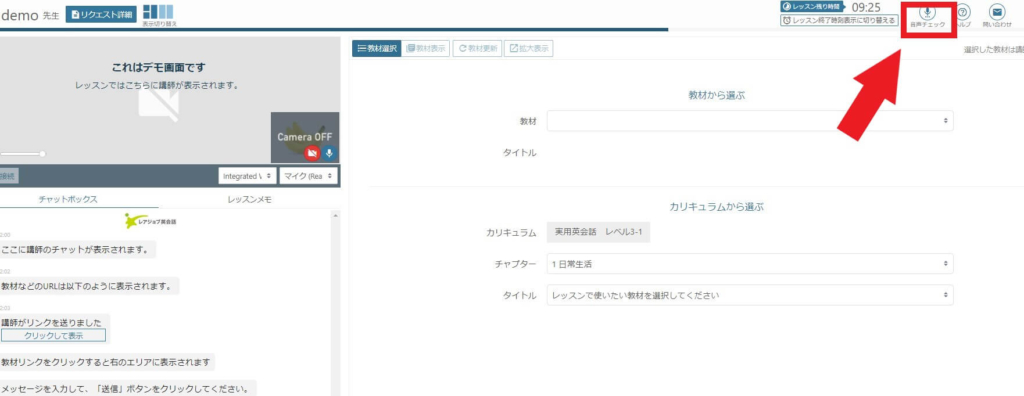Click the カリキュラムから選ぶ heading

coord(717,206)
